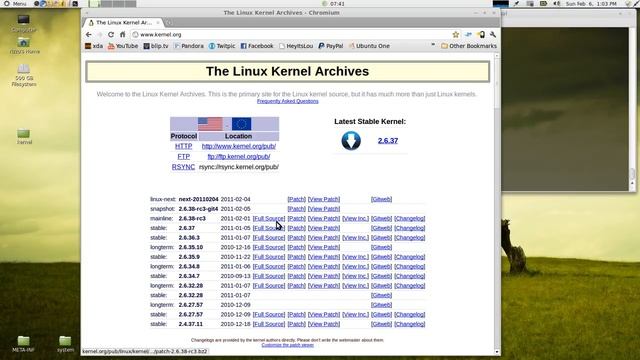Screen dimensions: 640x360
Task: Click Patch for longterm 2.6.34.8
Action: point(296,267)
